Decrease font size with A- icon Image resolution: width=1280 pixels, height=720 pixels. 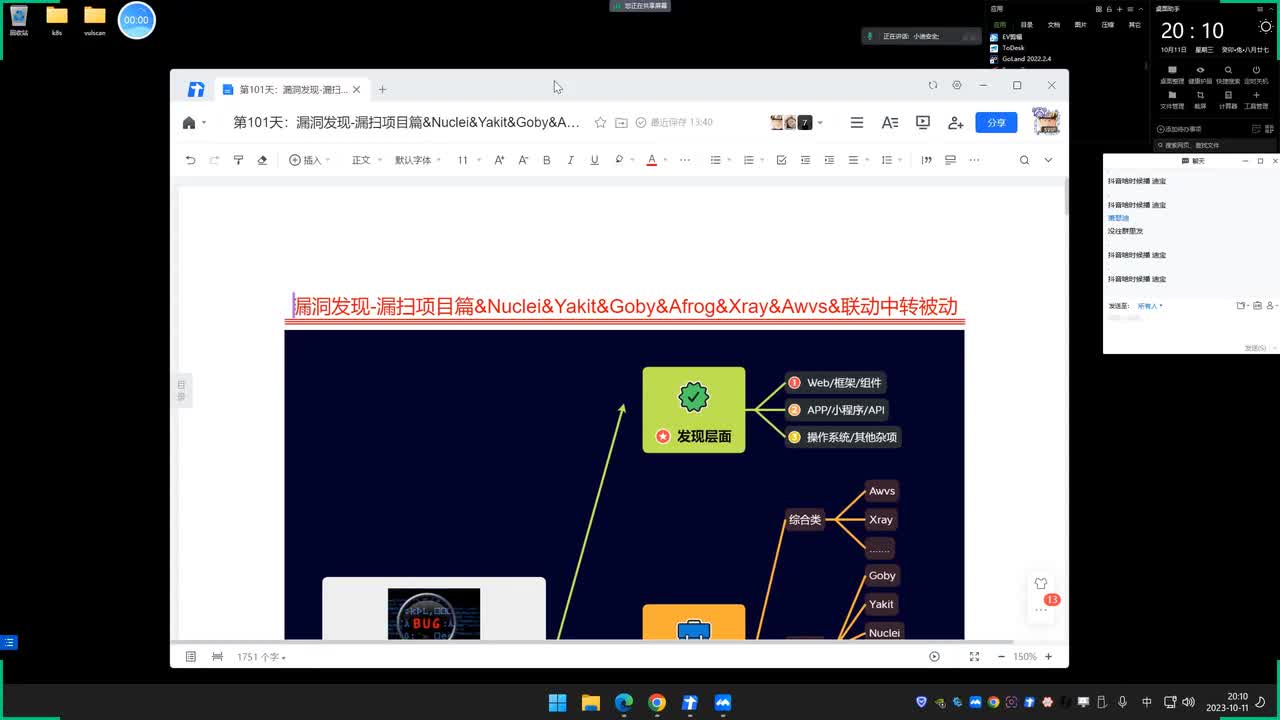coord(523,160)
